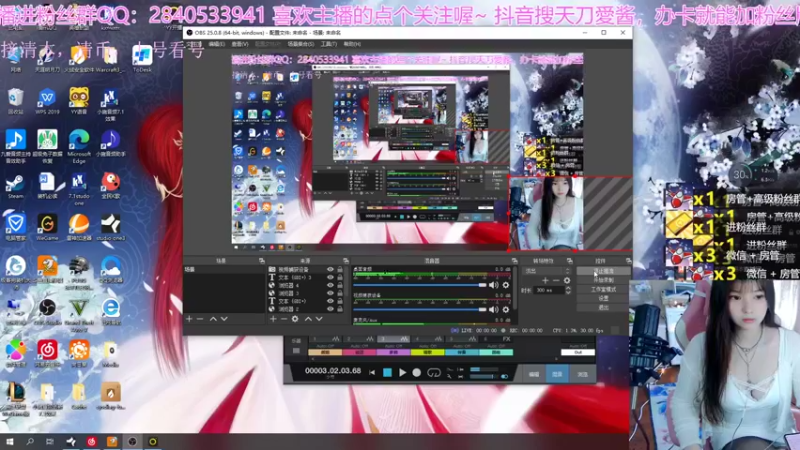Open the scene transition type dropdown
The height and width of the screenshot is (450, 800).
point(547,271)
